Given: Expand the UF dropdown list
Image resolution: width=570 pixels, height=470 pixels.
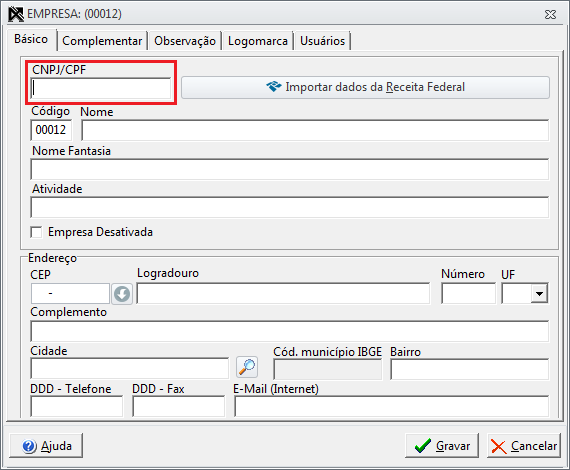Looking at the screenshot, I should (539, 293).
